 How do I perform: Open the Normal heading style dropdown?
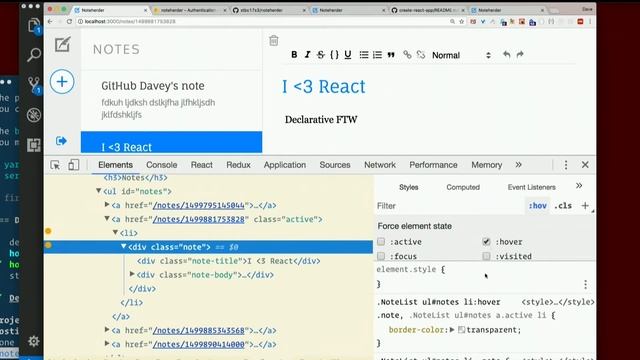pos(461,55)
